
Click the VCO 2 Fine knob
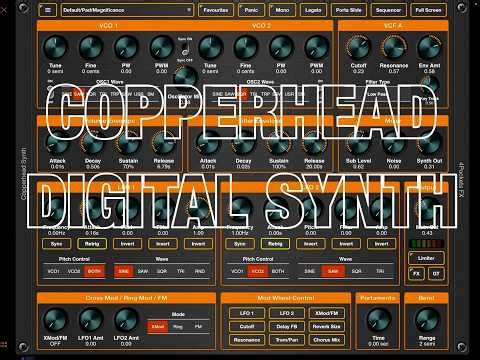coord(246,48)
